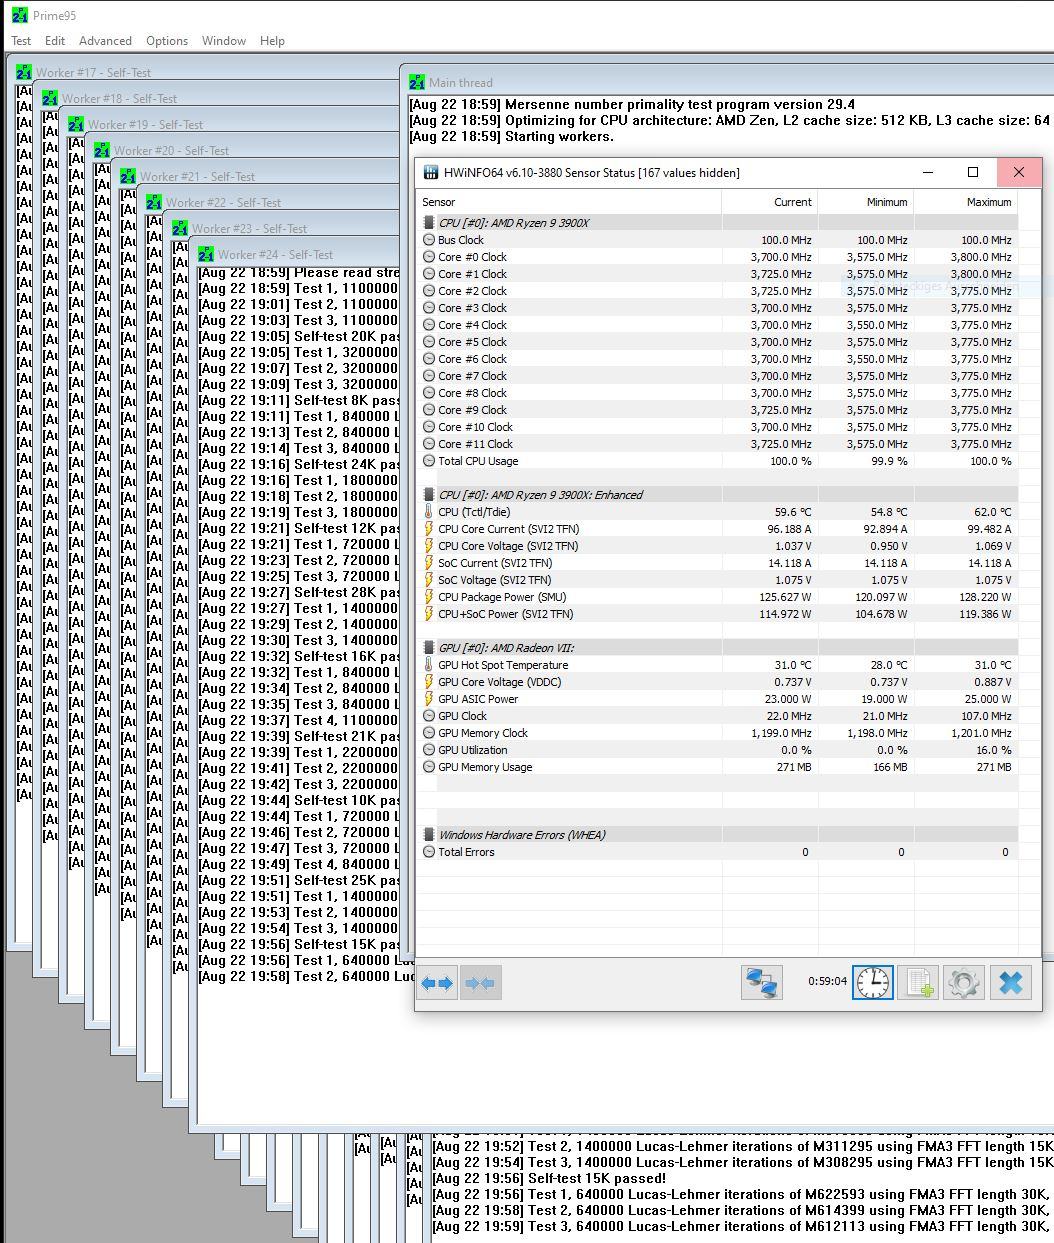The width and height of the screenshot is (1054, 1243).
Task: Reset elapsed time with the clock button
Action: pyautogui.click(x=872, y=982)
